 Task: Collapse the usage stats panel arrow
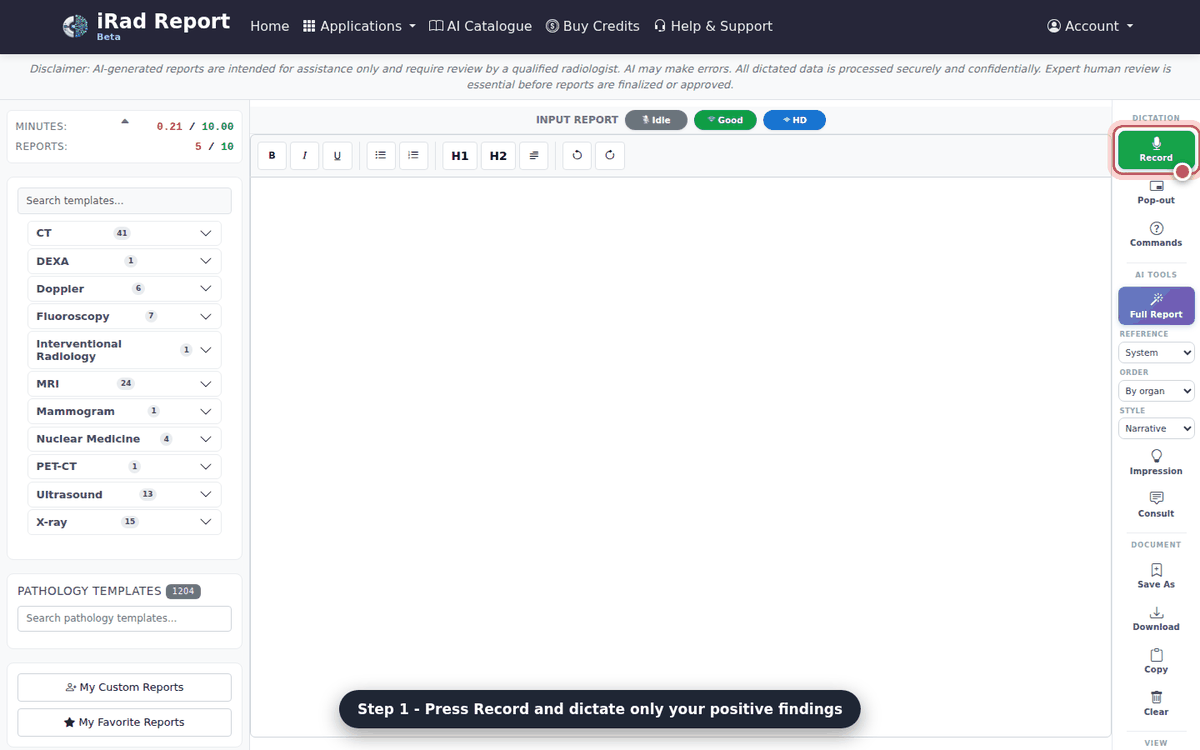tap(125, 121)
